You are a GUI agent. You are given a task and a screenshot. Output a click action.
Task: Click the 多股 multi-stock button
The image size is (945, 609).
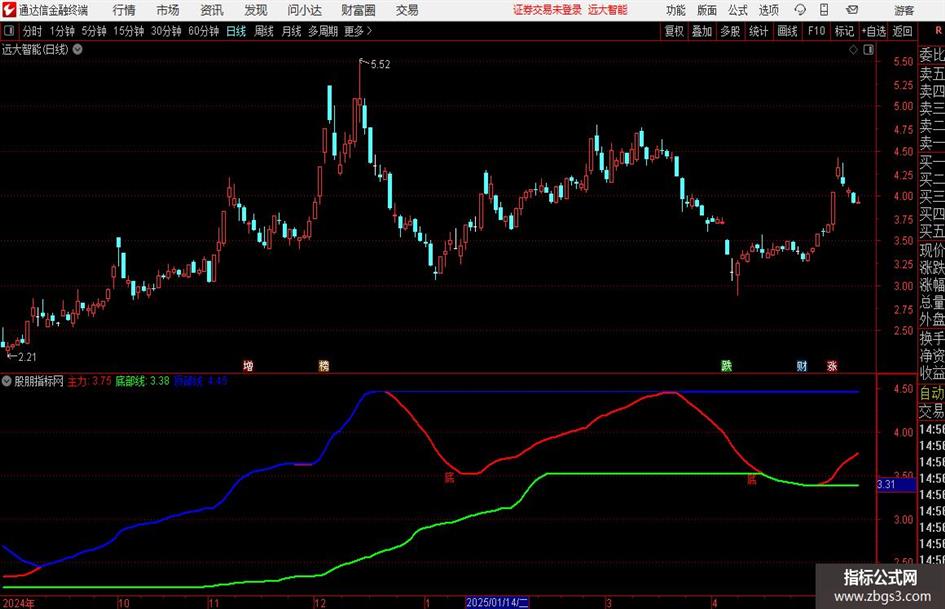730,31
